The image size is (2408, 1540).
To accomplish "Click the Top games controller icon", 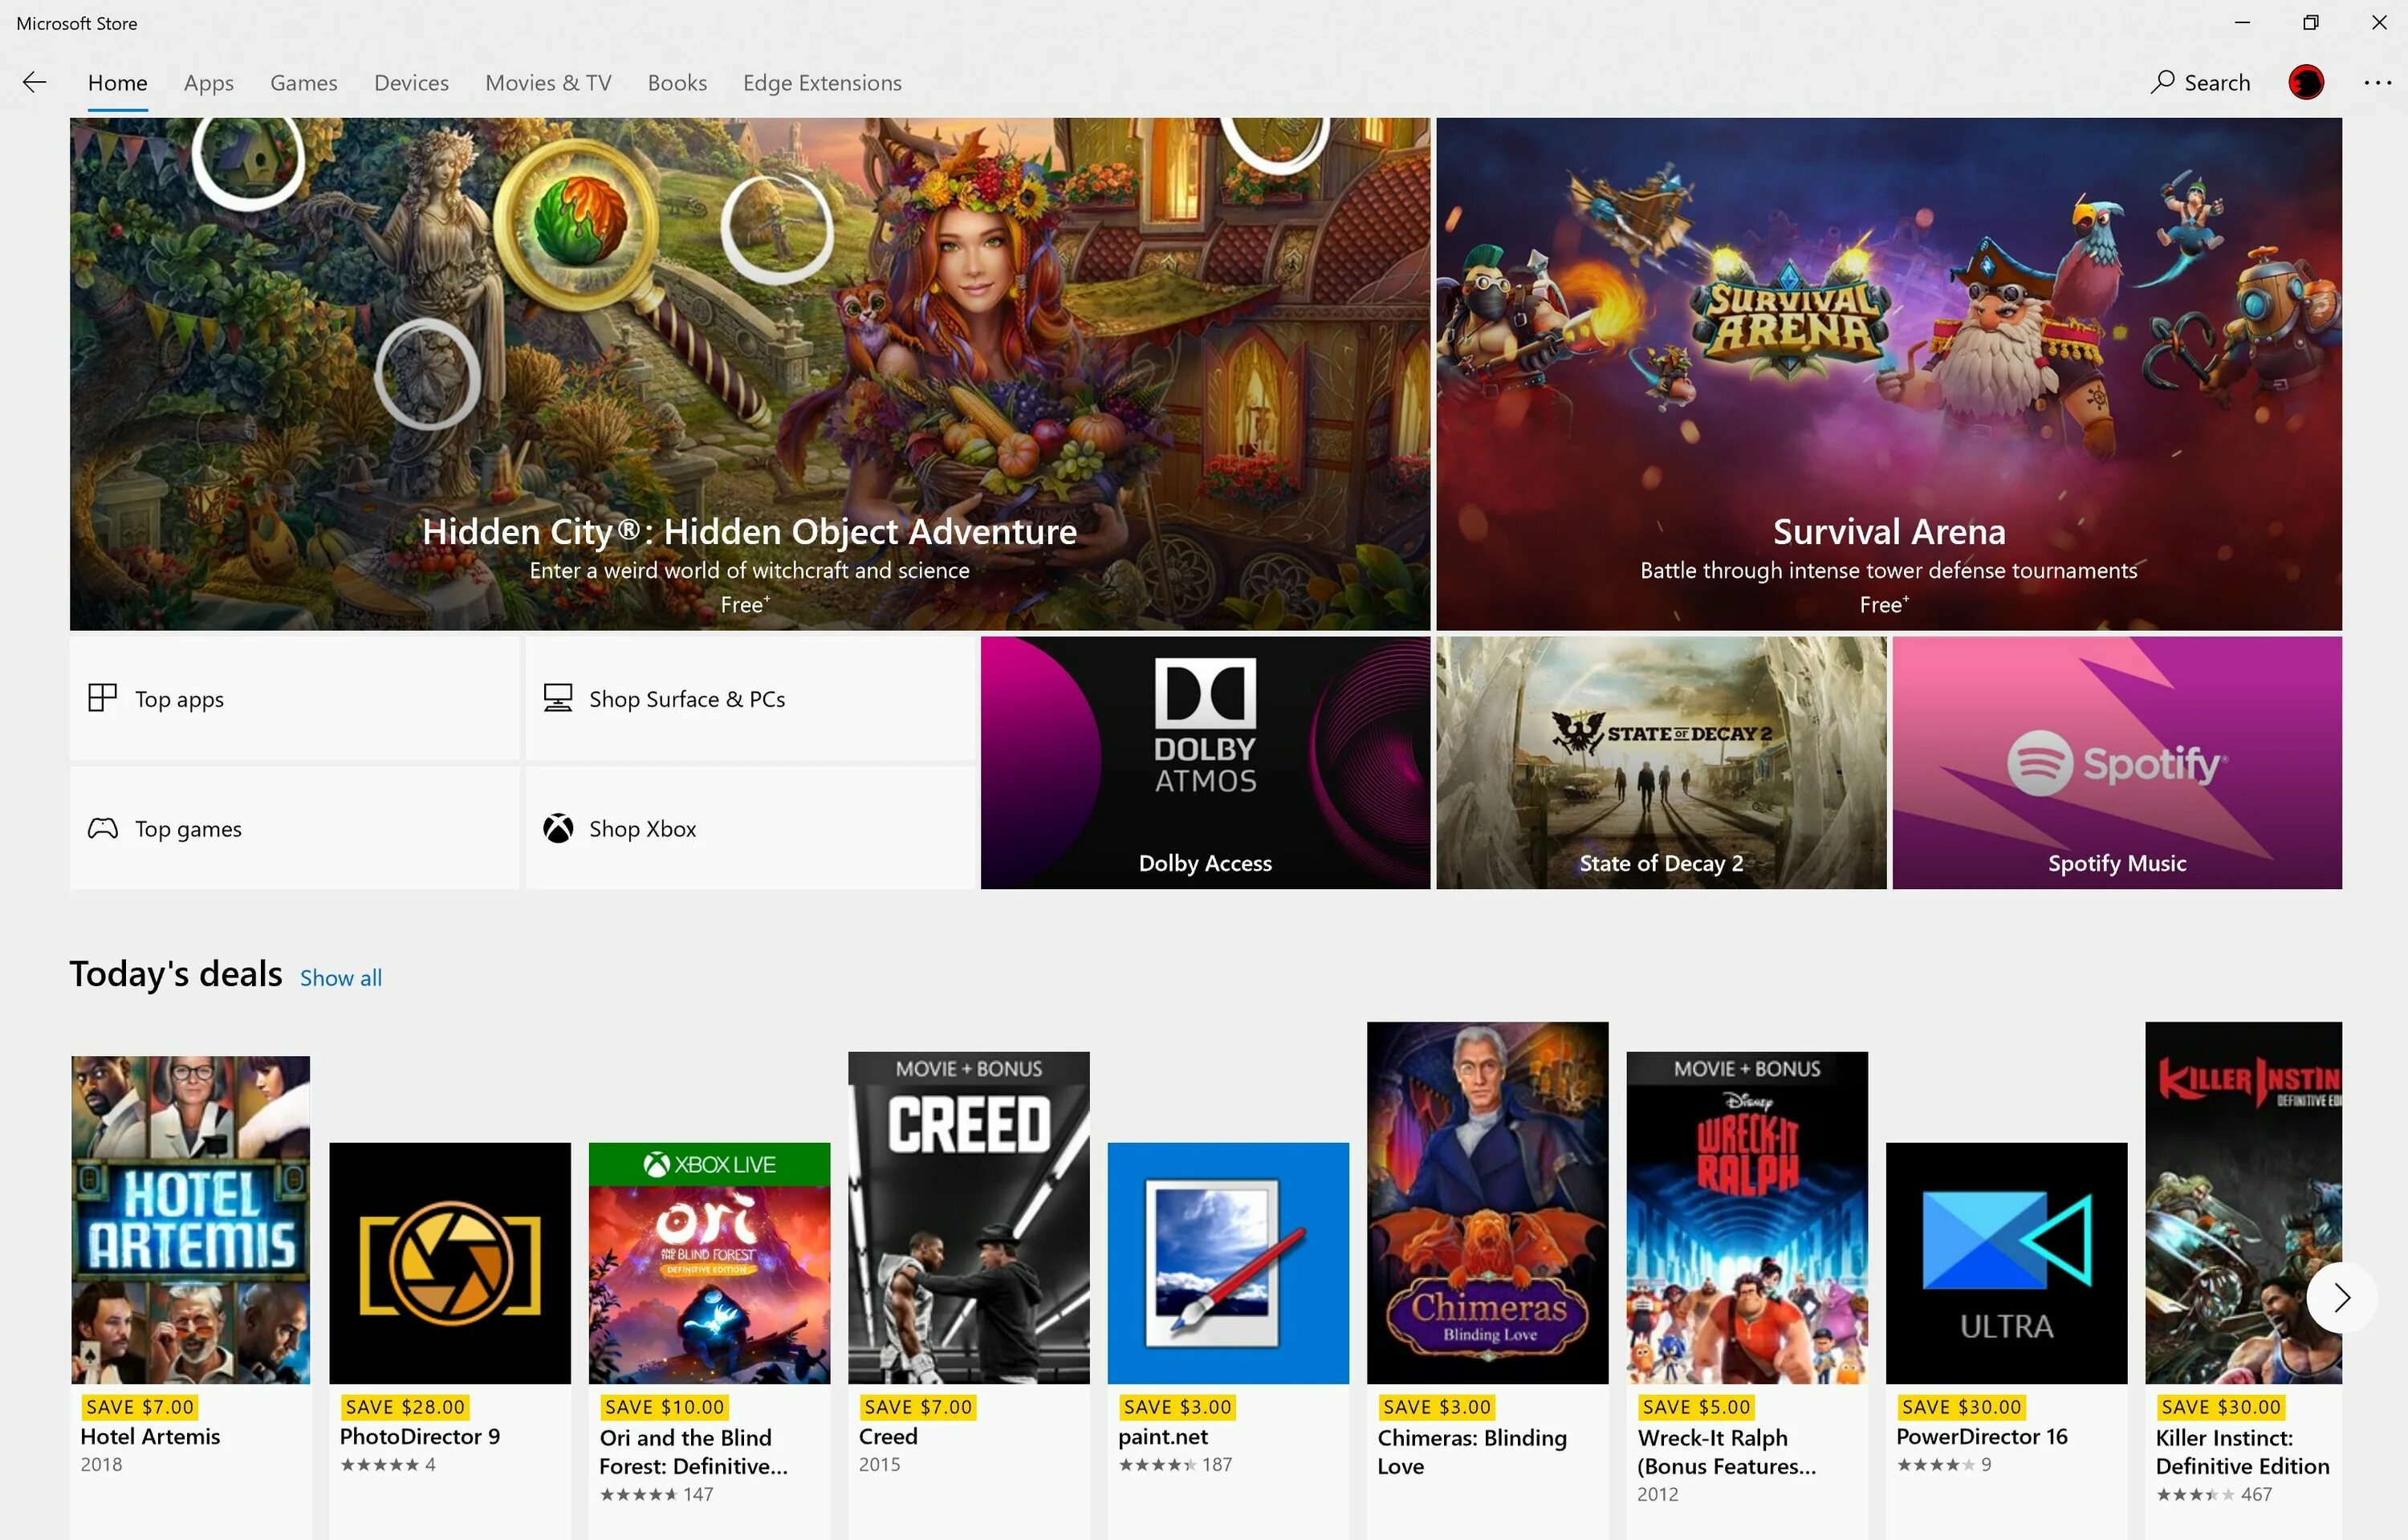I will tap(102, 828).
